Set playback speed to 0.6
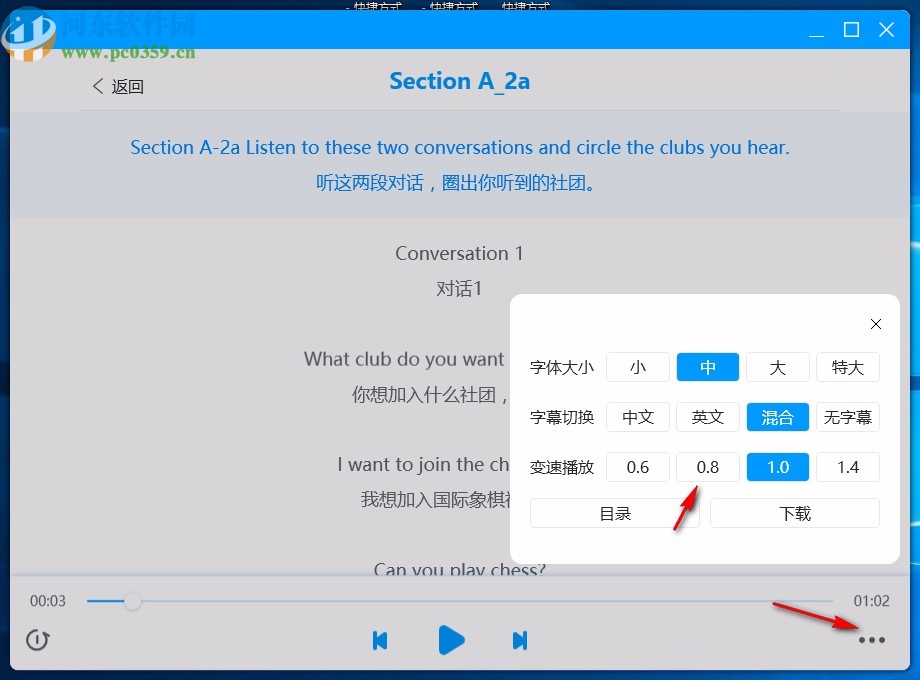The width and height of the screenshot is (920, 680). pos(637,467)
